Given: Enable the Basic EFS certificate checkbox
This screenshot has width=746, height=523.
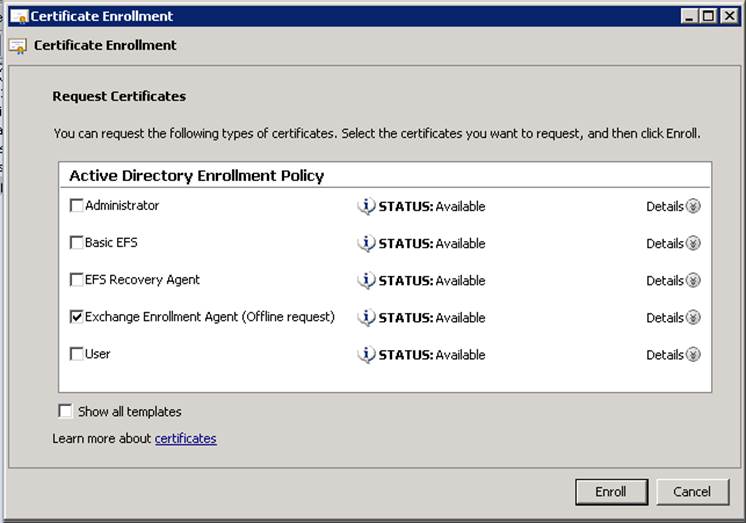Looking at the screenshot, I should 77,243.
